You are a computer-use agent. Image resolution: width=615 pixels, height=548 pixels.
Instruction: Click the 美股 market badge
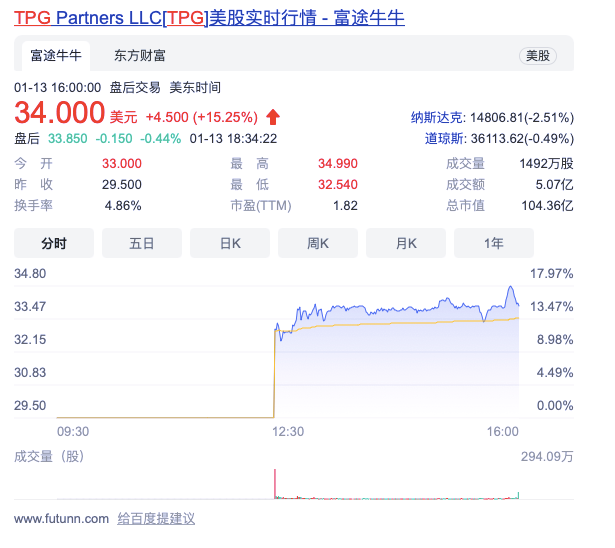point(538,56)
